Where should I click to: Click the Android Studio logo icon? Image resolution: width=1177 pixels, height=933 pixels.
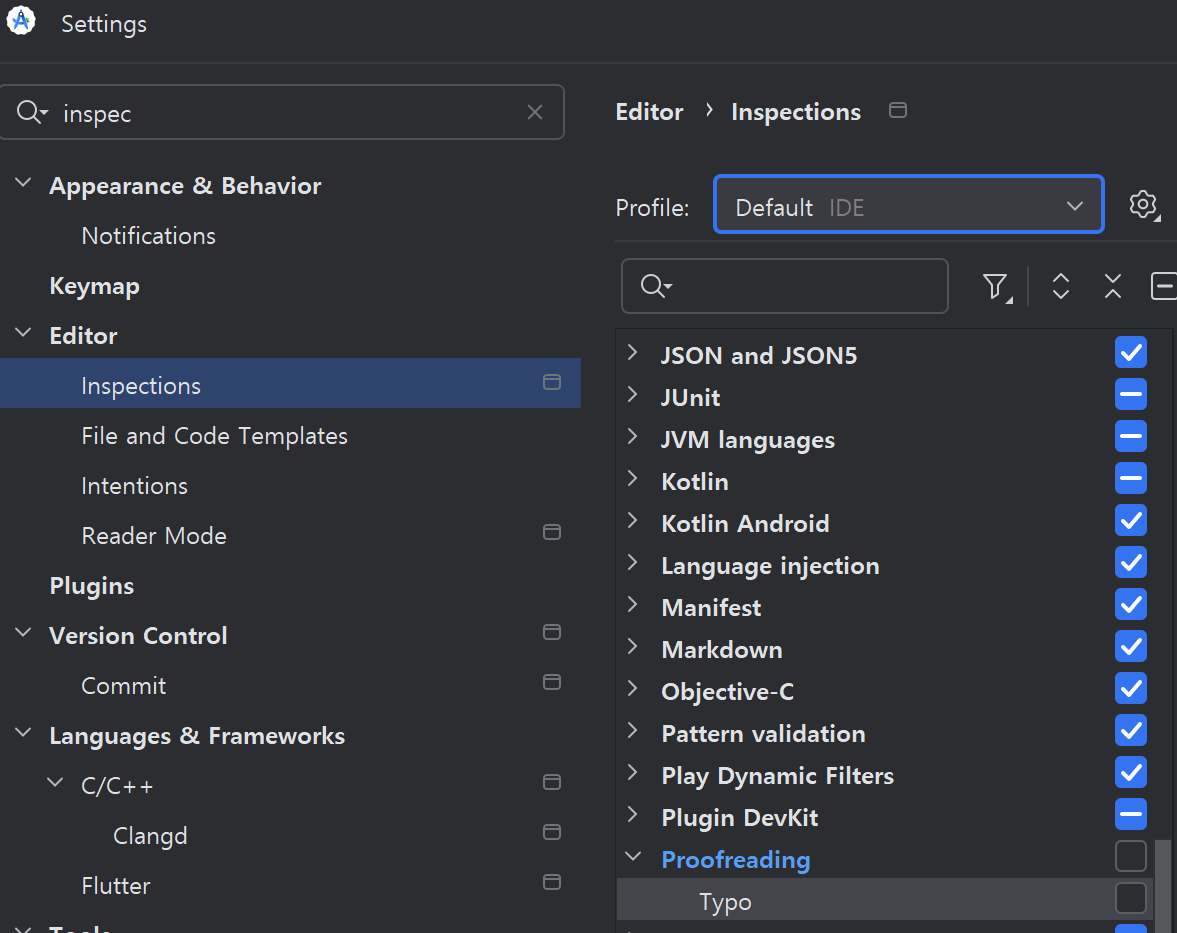[x=21, y=22]
